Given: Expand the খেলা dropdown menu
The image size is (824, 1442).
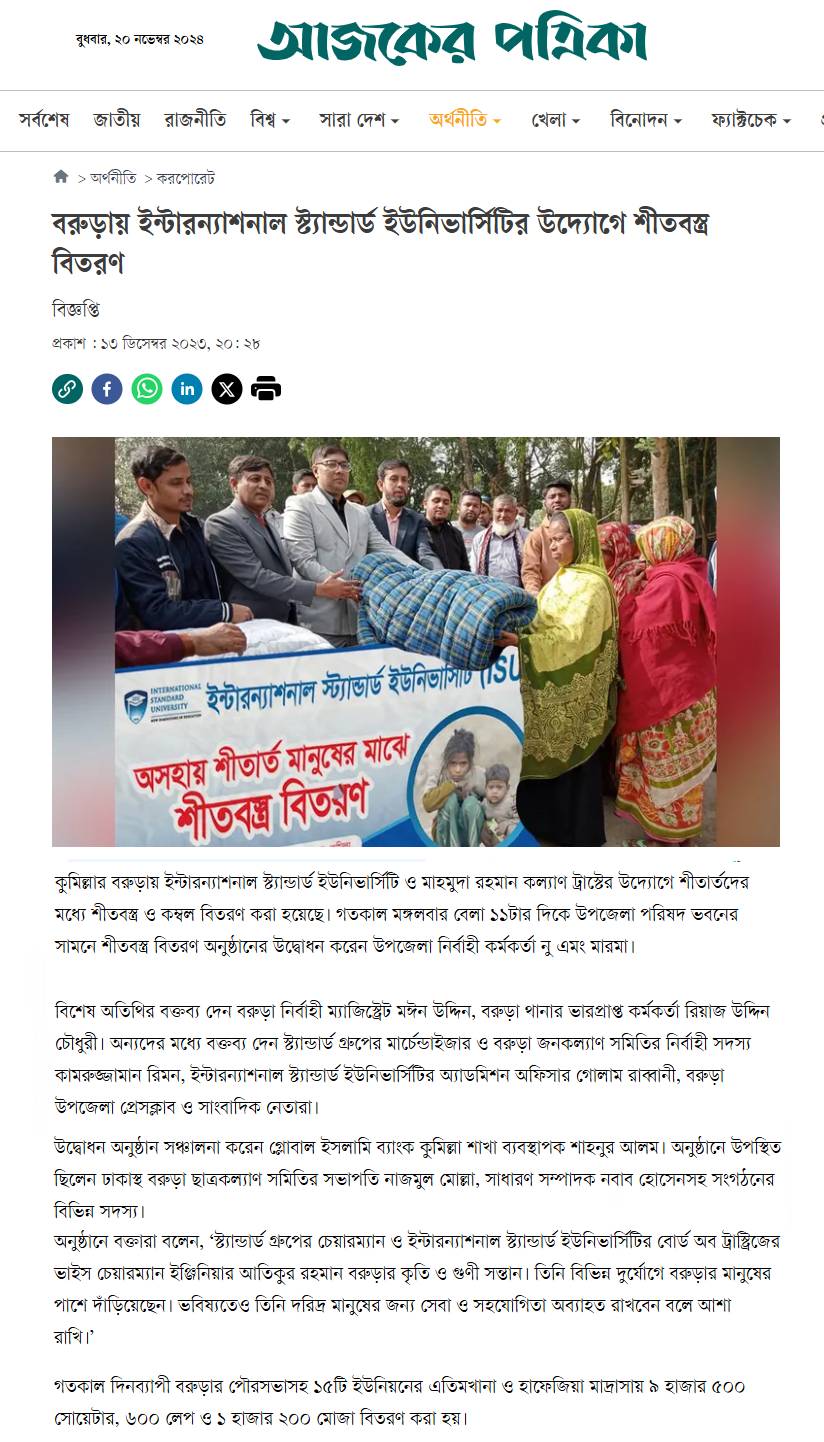Looking at the screenshot, I should [556, 120].
